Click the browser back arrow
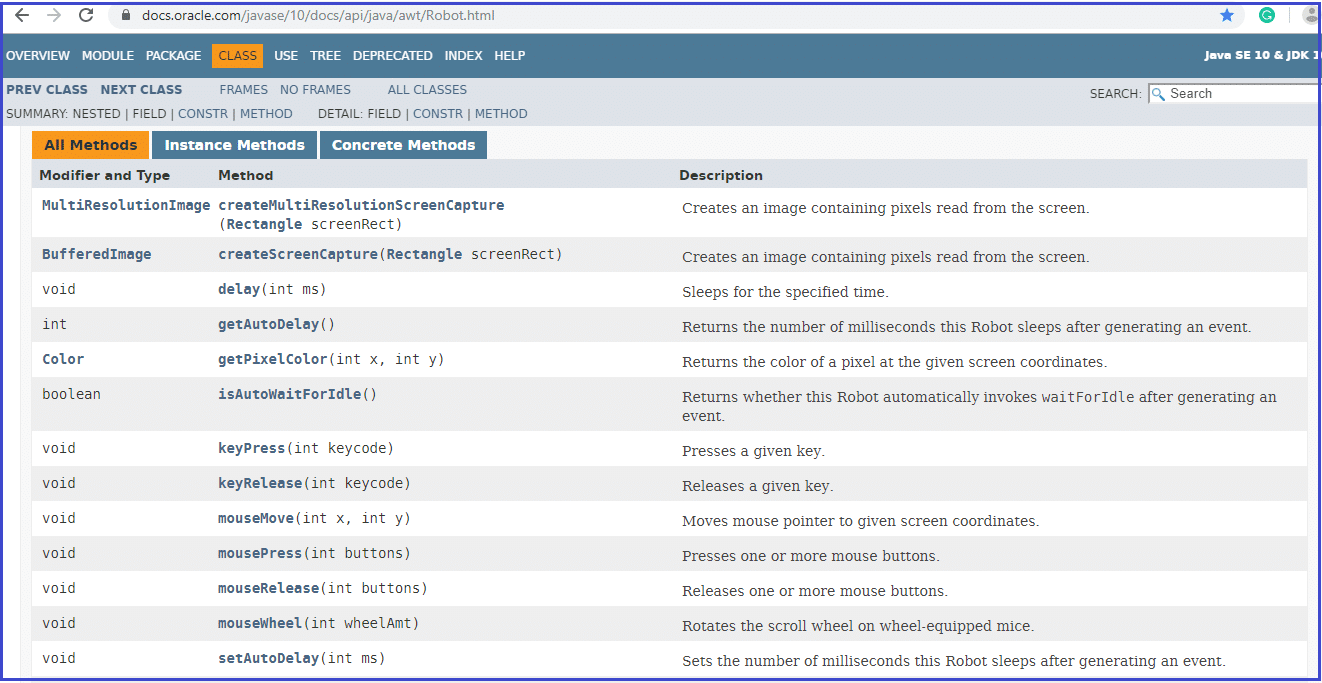The image size is (1322, 683). [22, 15]
